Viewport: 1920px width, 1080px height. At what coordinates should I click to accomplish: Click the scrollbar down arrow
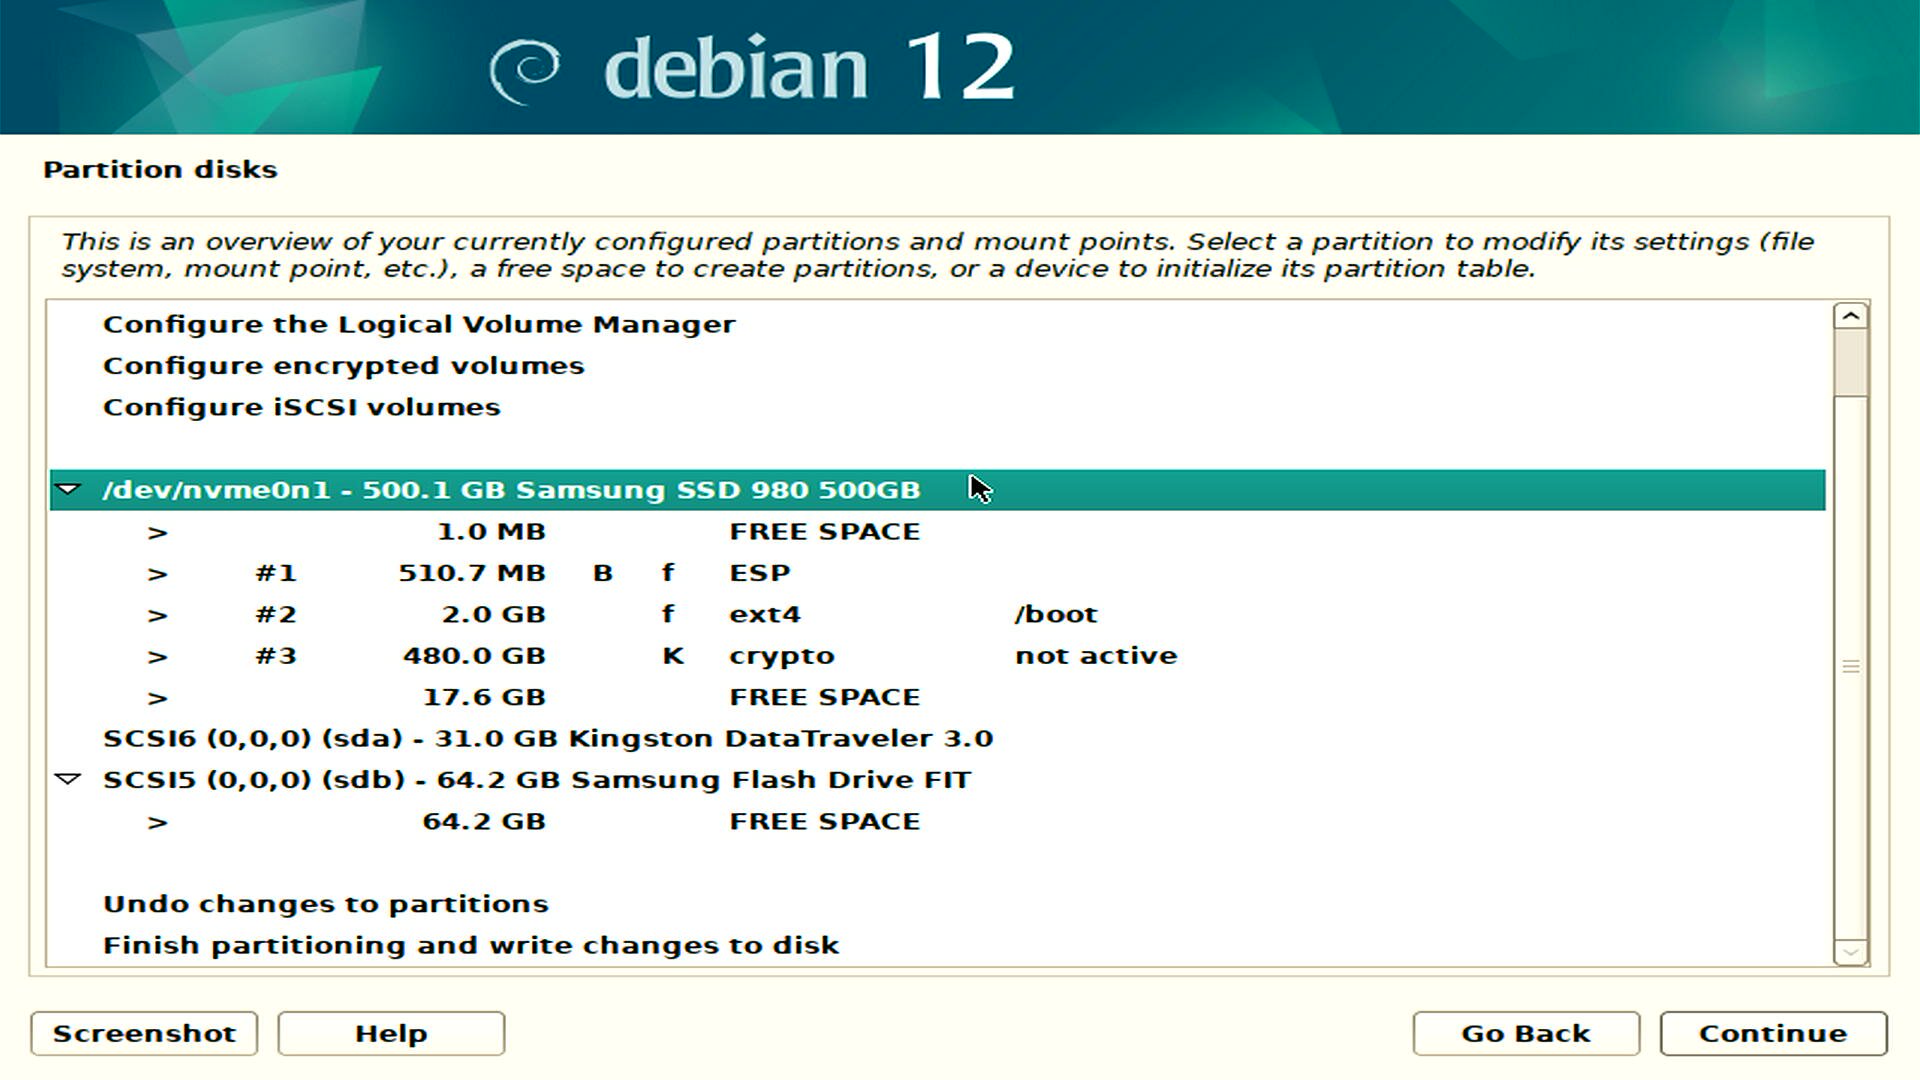(1851, 952)
